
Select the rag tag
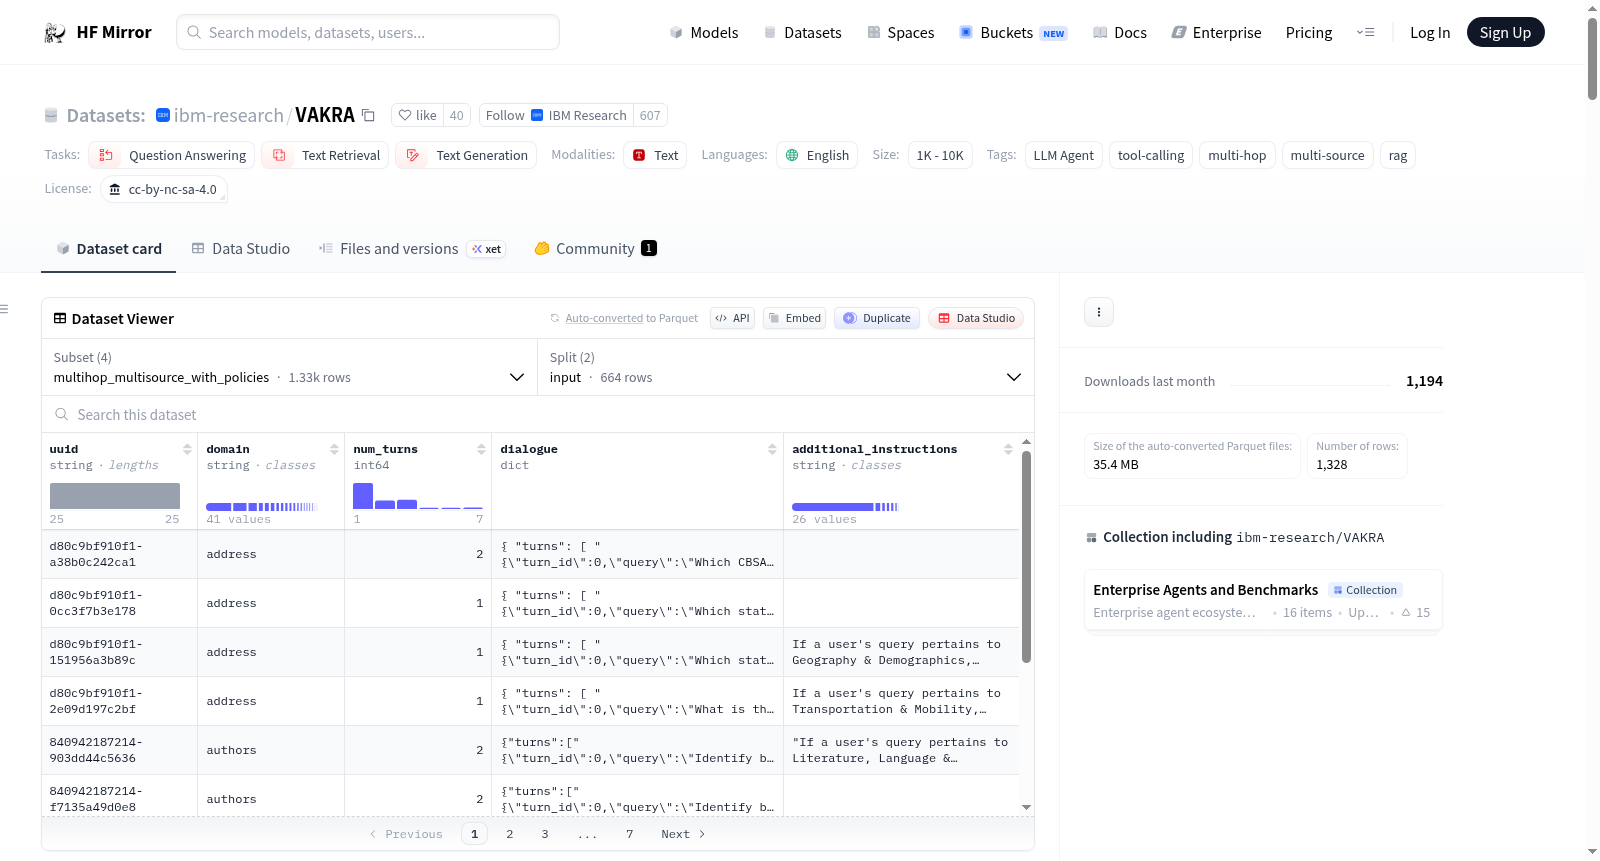coord(1398,155)
